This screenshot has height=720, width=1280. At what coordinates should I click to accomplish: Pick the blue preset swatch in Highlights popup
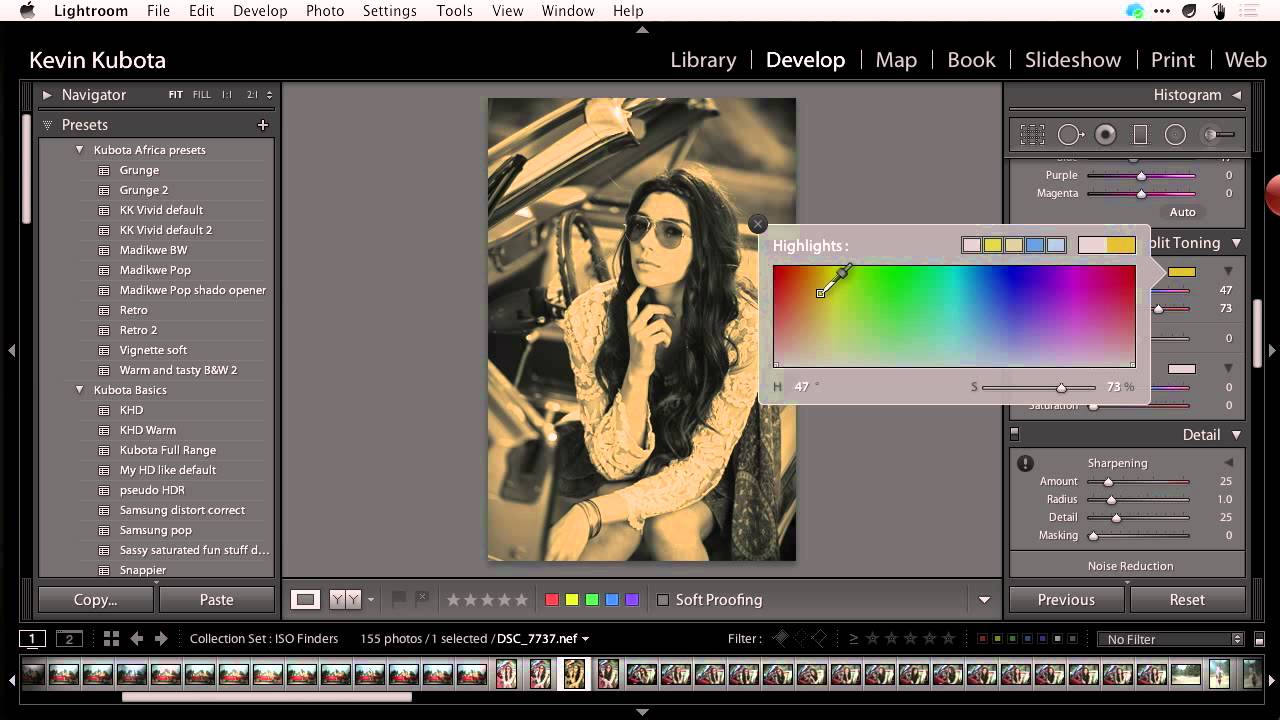(1035, 245)
